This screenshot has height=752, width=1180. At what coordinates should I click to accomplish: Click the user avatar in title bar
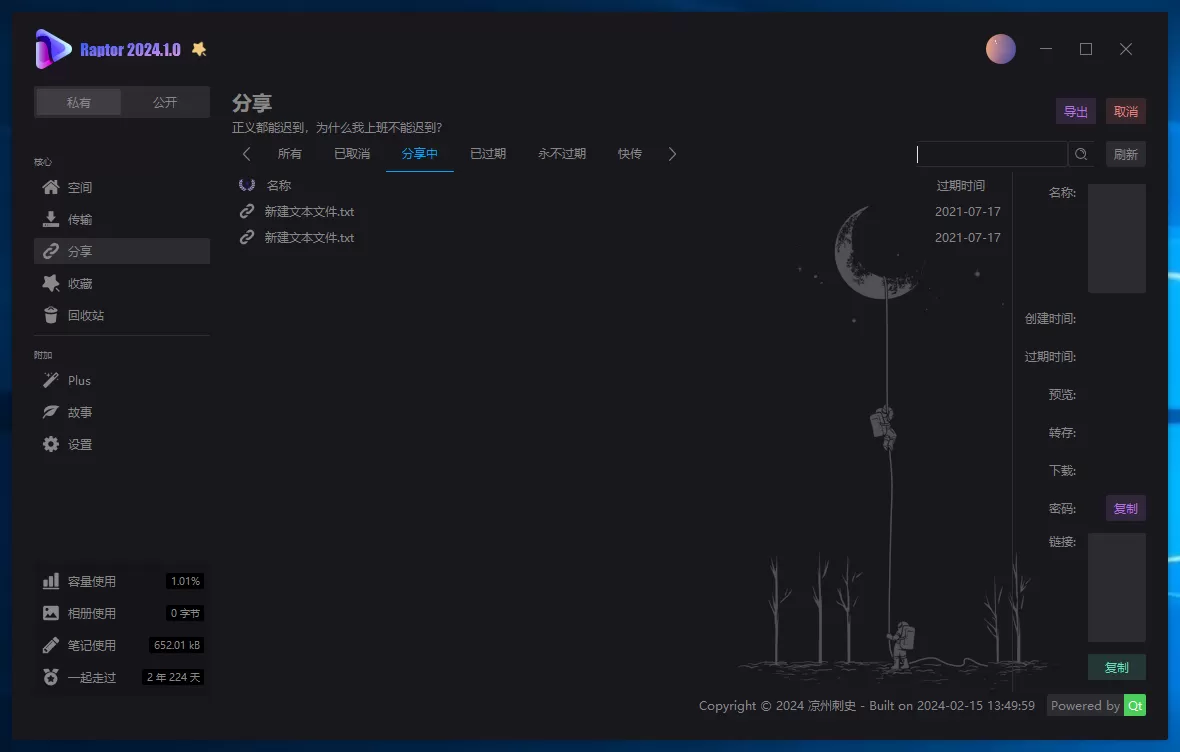[1001, 48]
